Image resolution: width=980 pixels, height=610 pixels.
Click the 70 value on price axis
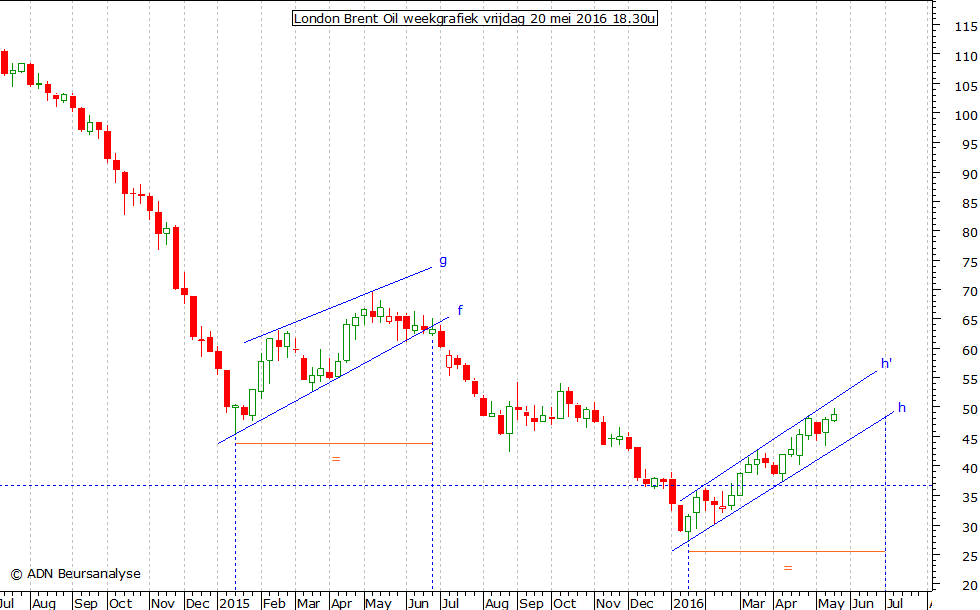click(x=969, y=292)
